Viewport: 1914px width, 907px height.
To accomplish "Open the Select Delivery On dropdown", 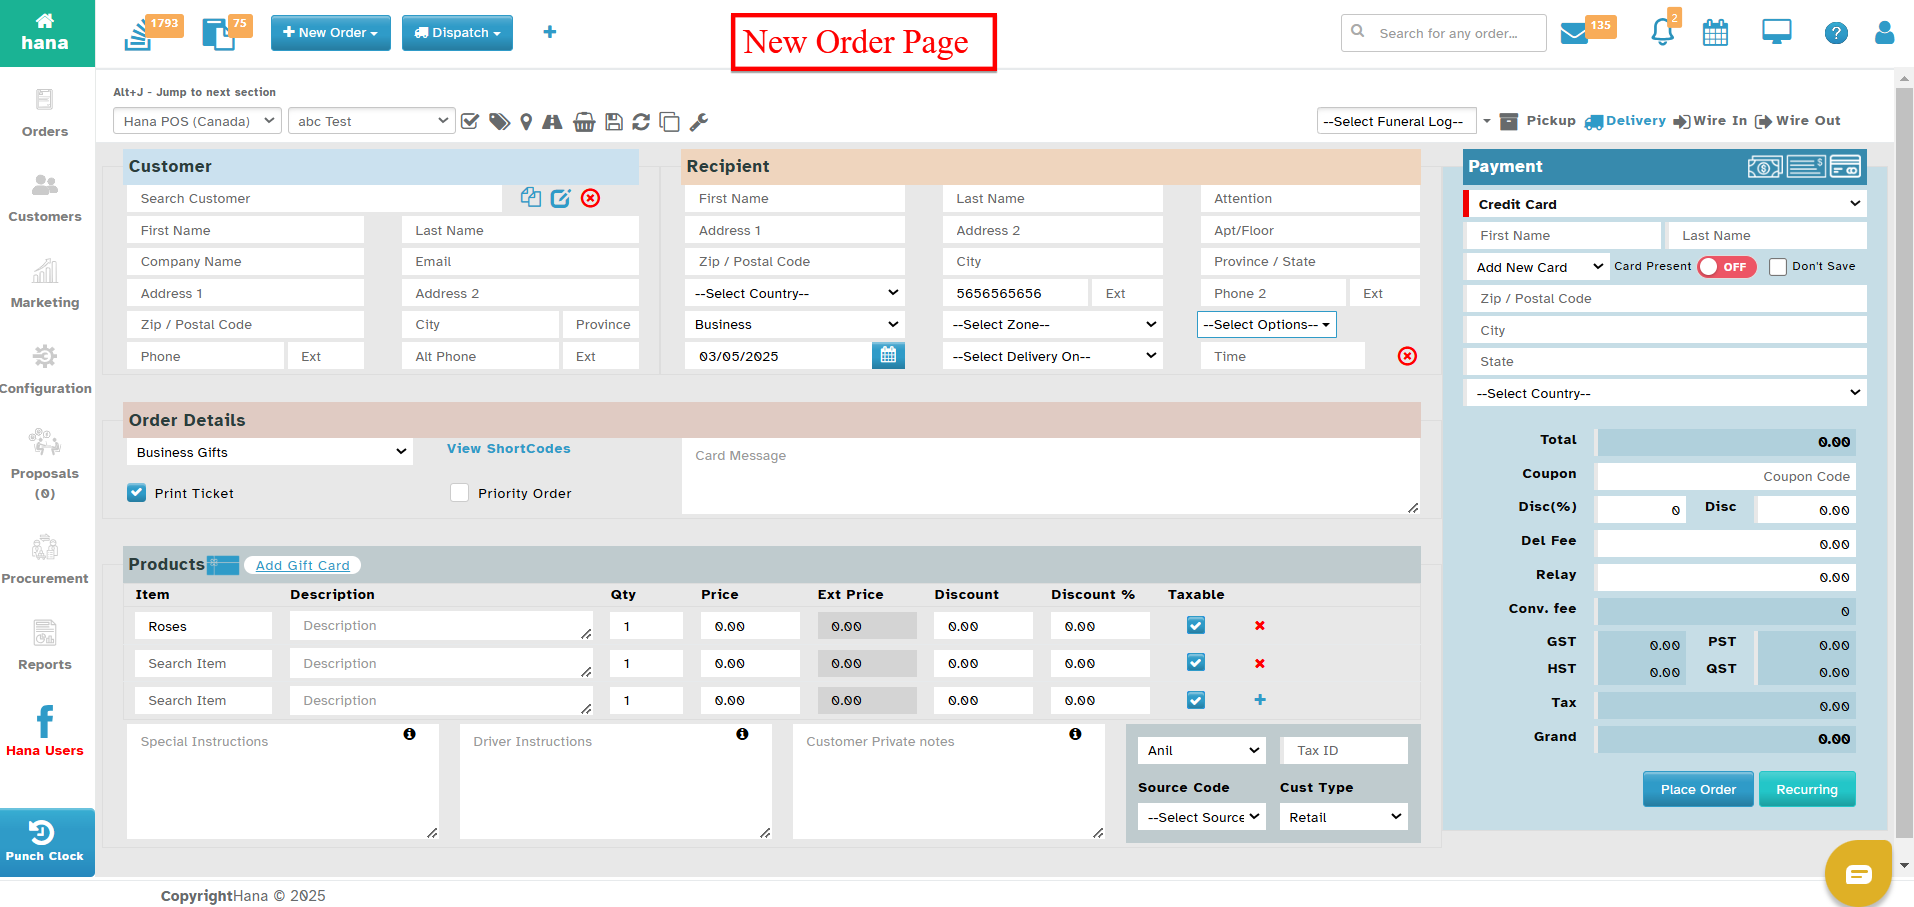I will pos(1053,356).
